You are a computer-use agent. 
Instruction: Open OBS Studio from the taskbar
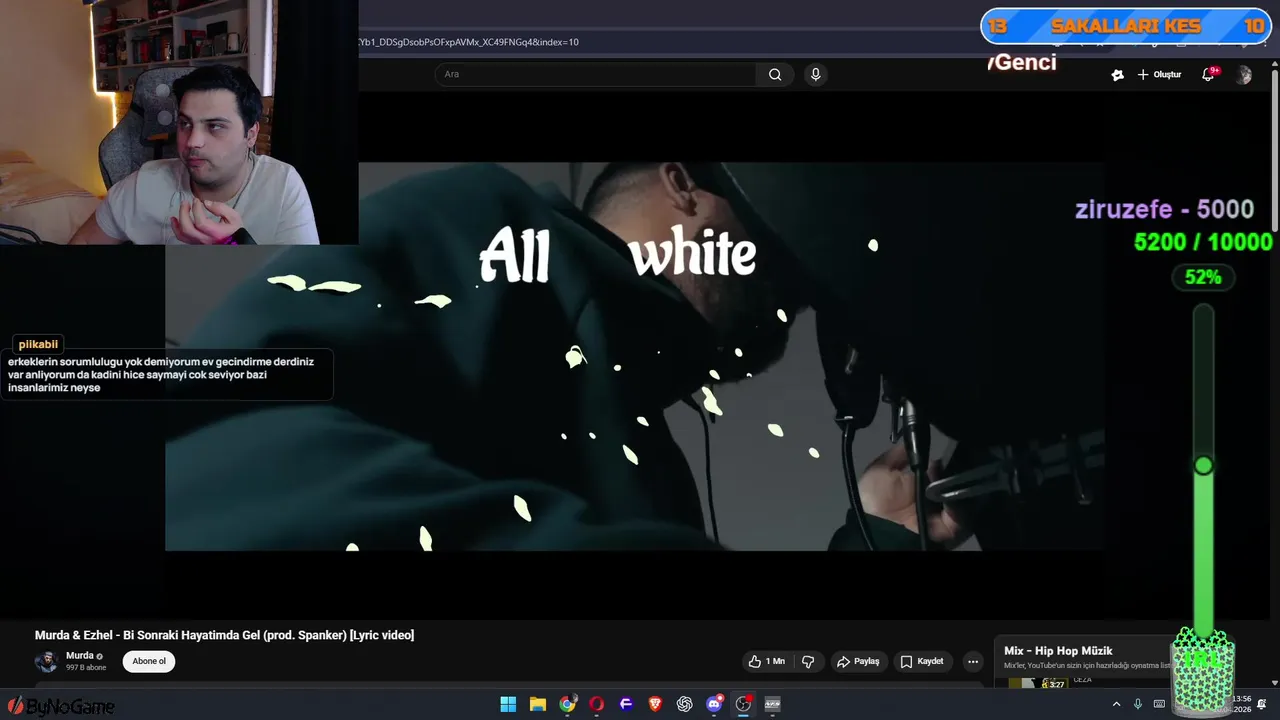pyautogui.click(x=743, y=704)
